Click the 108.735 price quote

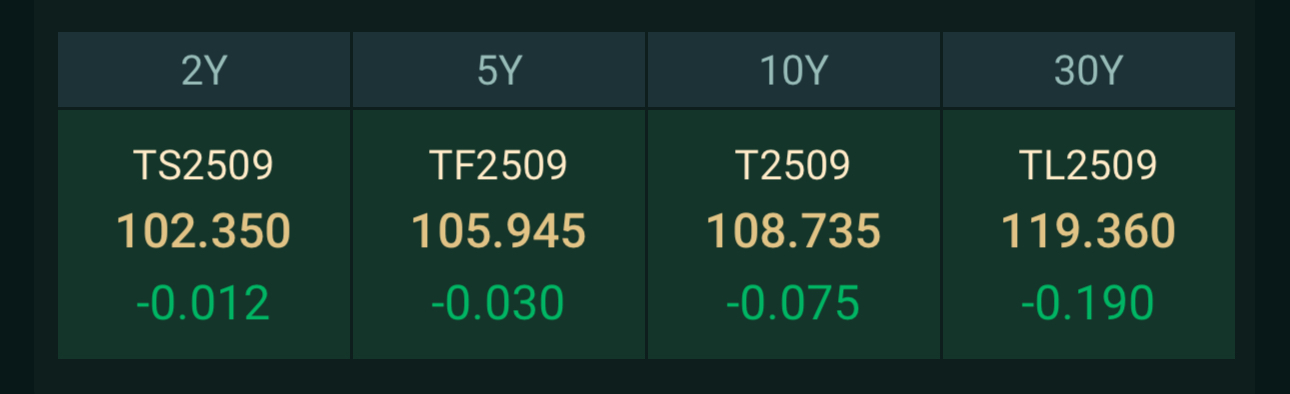[794, 232]
